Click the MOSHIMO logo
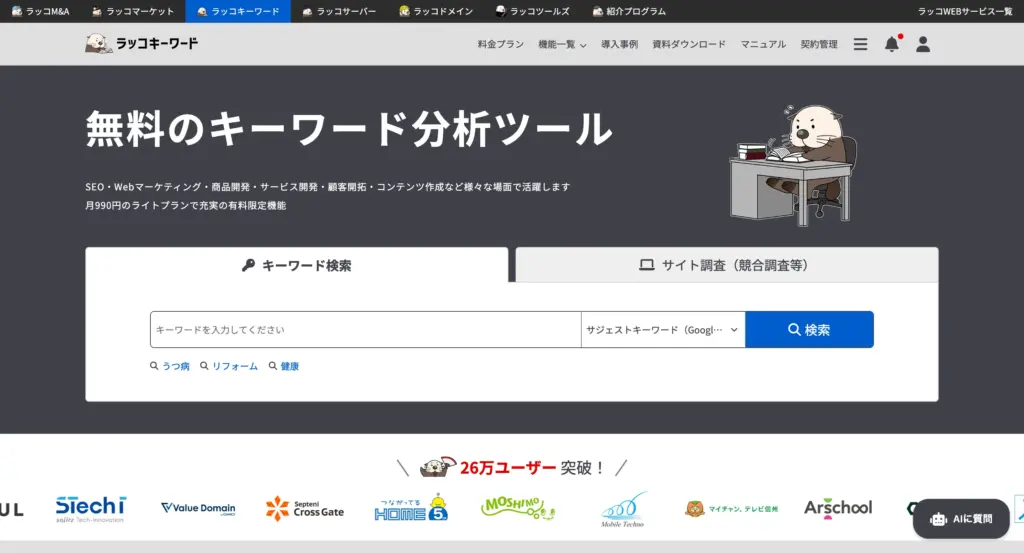1024x553 pixels. click(x=517, y=507)
